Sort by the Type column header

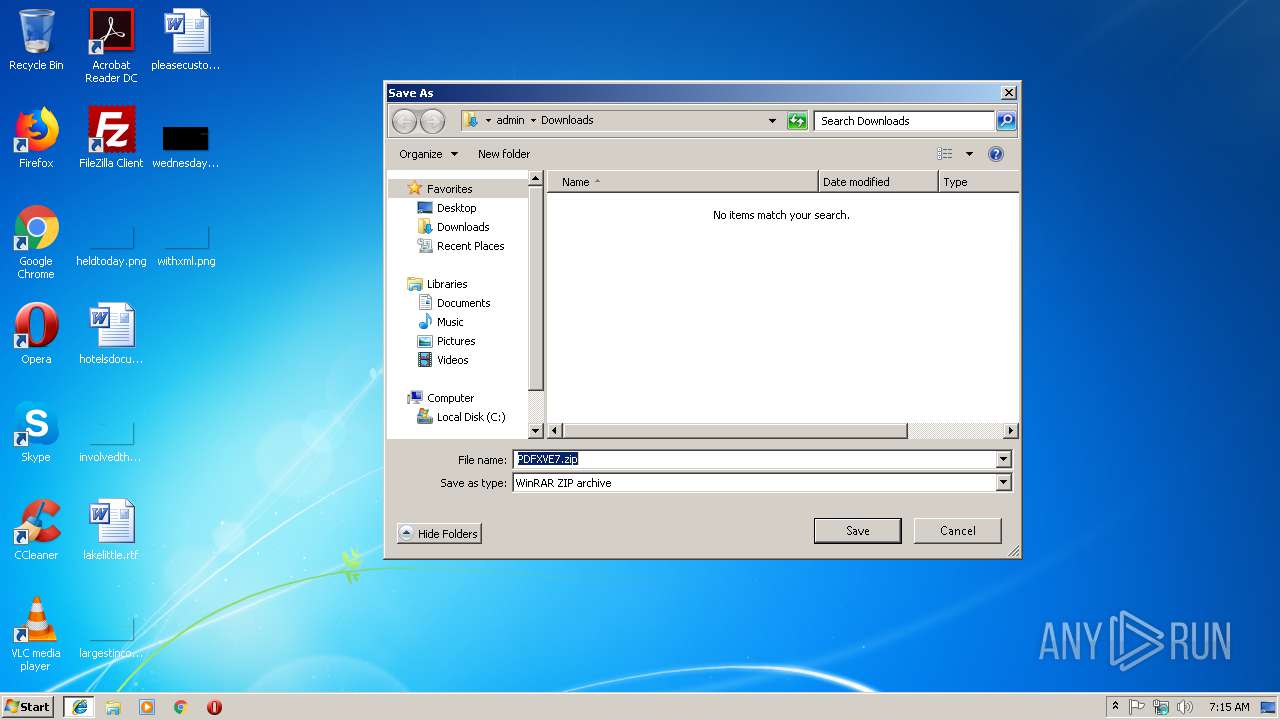click(x=979, y=182)
